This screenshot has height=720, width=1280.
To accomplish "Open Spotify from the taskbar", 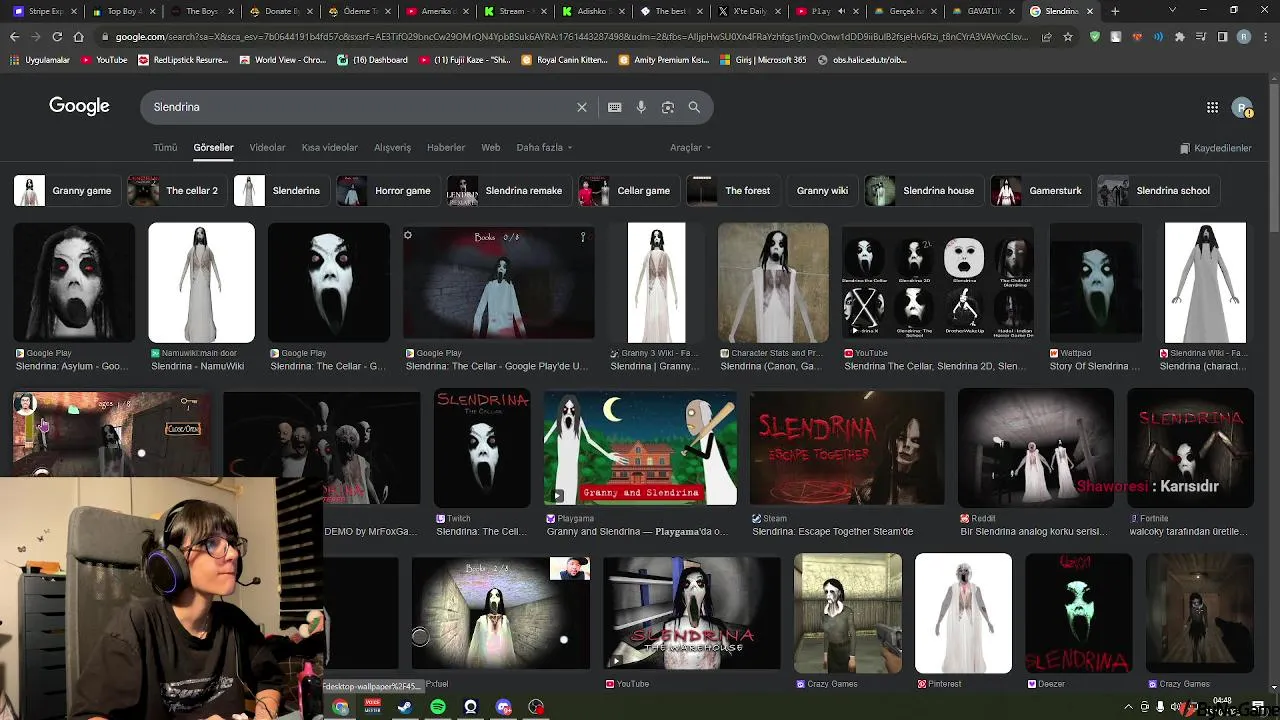I will (438, 707).
